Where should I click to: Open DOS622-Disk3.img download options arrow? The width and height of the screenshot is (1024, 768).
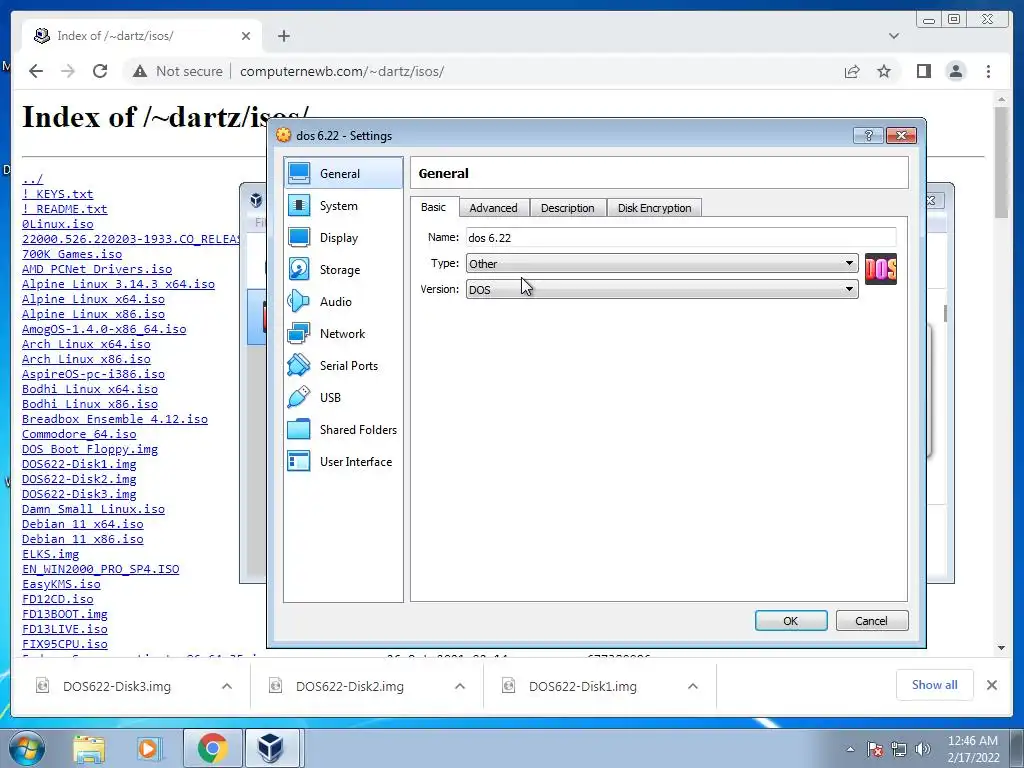[227, 686]
